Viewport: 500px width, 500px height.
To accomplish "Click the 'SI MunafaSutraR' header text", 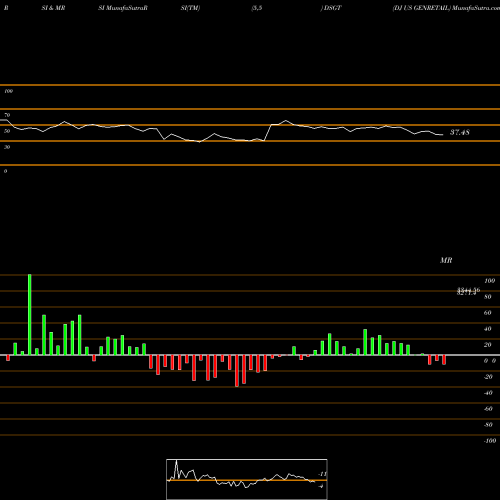I will [123, 8].
